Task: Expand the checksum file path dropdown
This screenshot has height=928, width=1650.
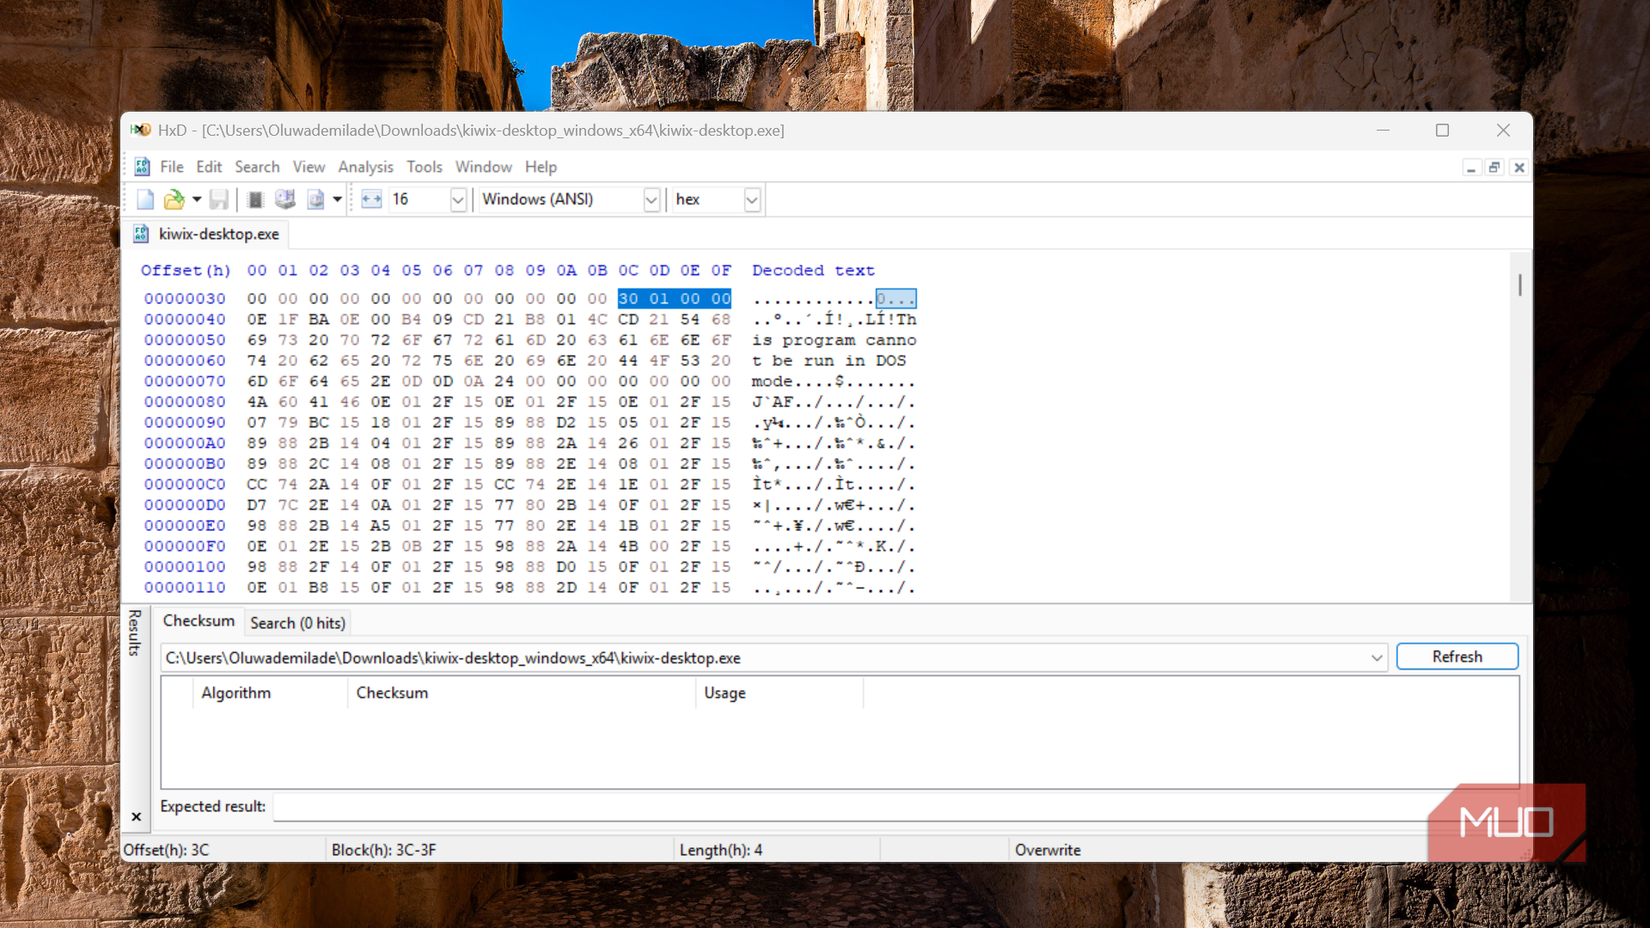Action: point(1376,658)
